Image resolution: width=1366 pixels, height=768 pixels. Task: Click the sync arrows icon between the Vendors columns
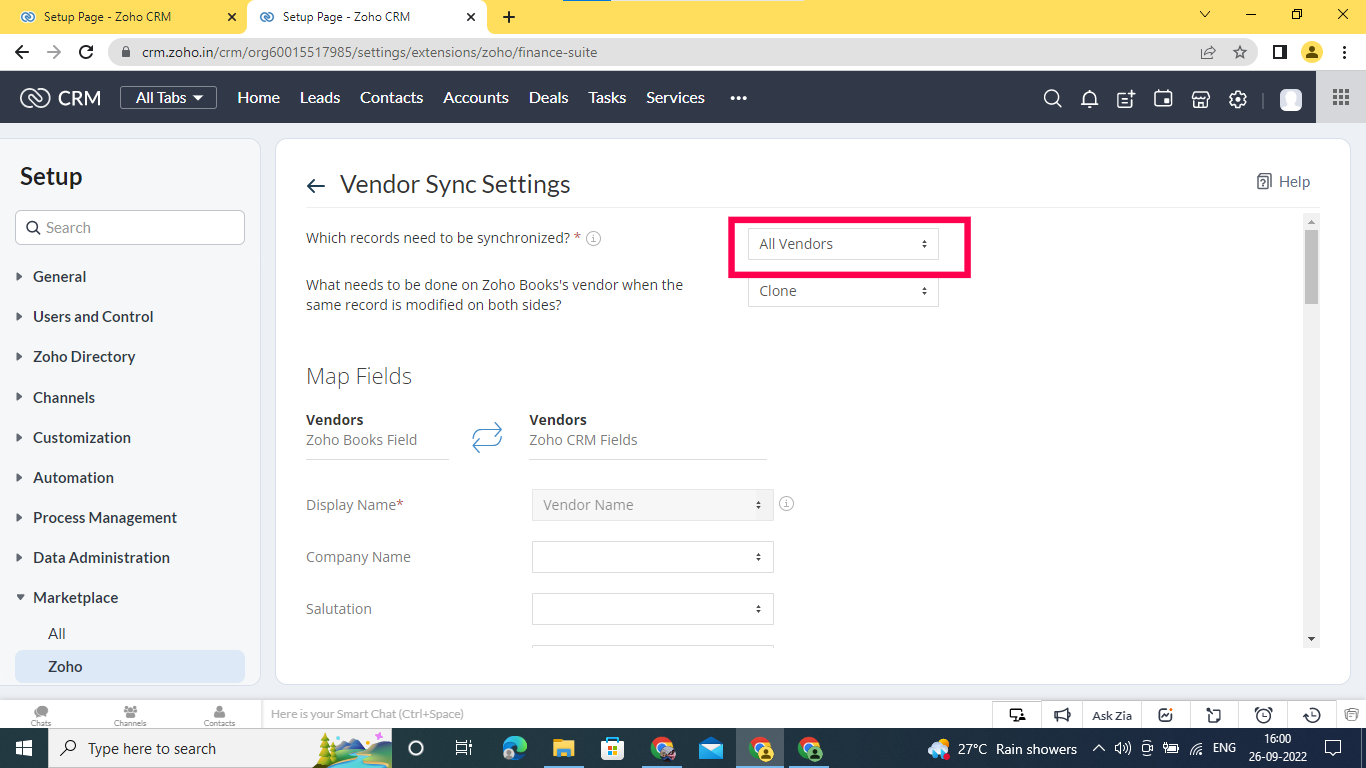pos(487,437)
